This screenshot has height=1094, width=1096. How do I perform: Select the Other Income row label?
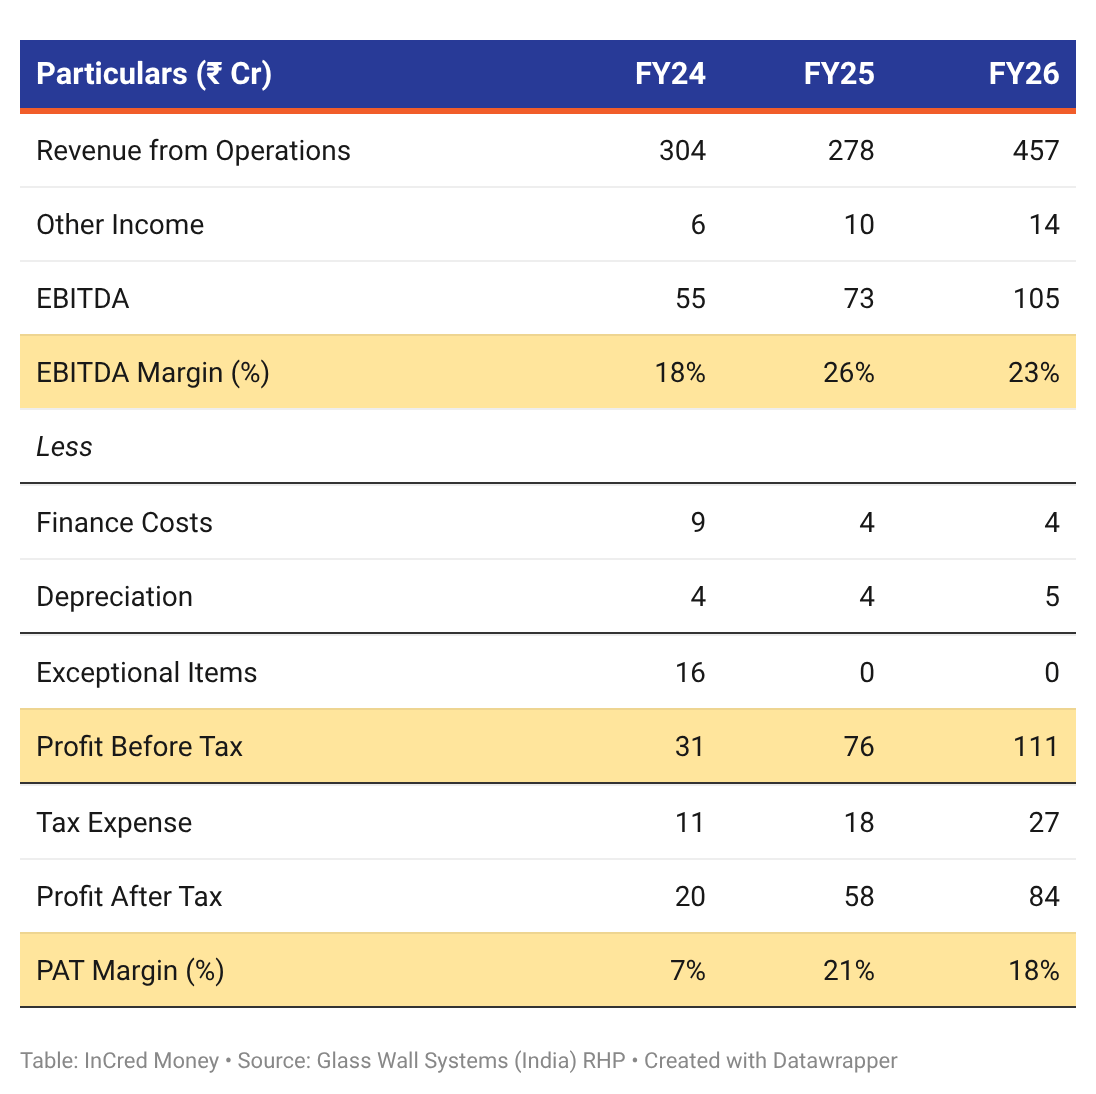pyautogui.click(x=120, y=225)
